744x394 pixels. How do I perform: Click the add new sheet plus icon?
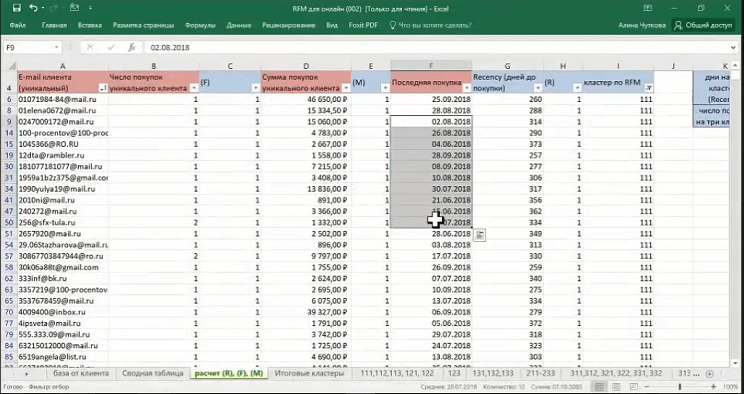[x=709, y=374]
